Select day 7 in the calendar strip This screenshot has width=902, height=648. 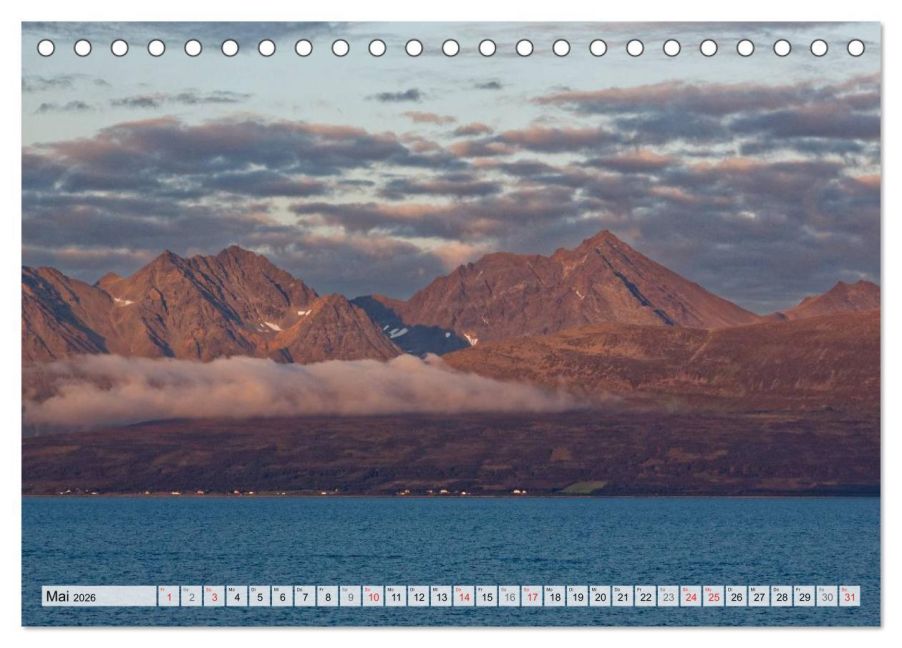(305, 596)
